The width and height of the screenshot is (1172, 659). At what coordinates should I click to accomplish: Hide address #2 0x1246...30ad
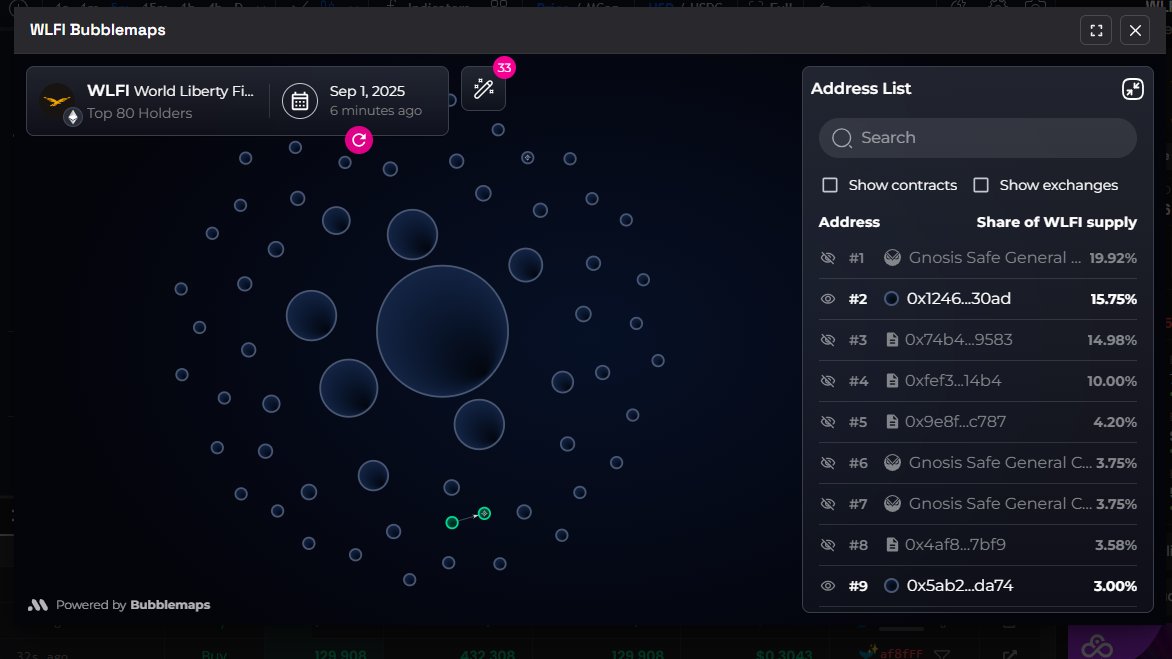827,299
